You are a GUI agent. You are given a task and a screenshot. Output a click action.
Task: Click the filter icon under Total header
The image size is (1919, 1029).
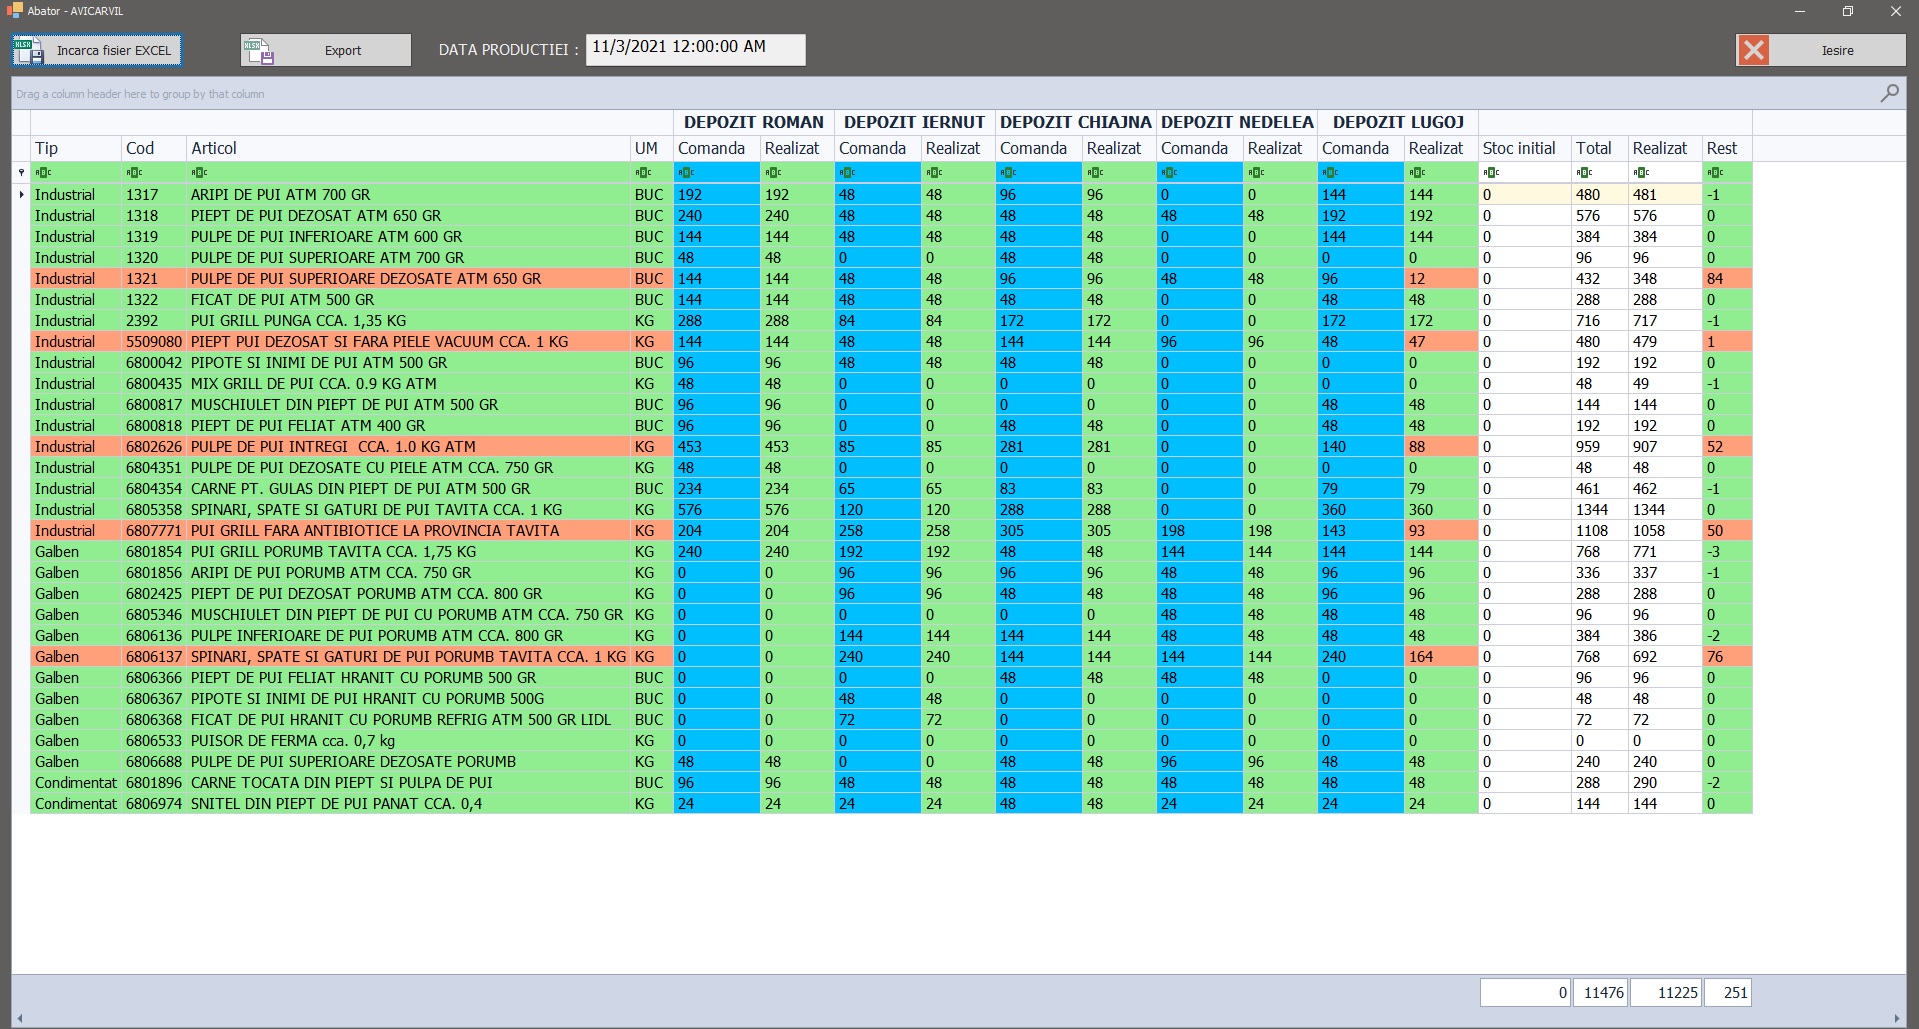(x=1584, y=172)
